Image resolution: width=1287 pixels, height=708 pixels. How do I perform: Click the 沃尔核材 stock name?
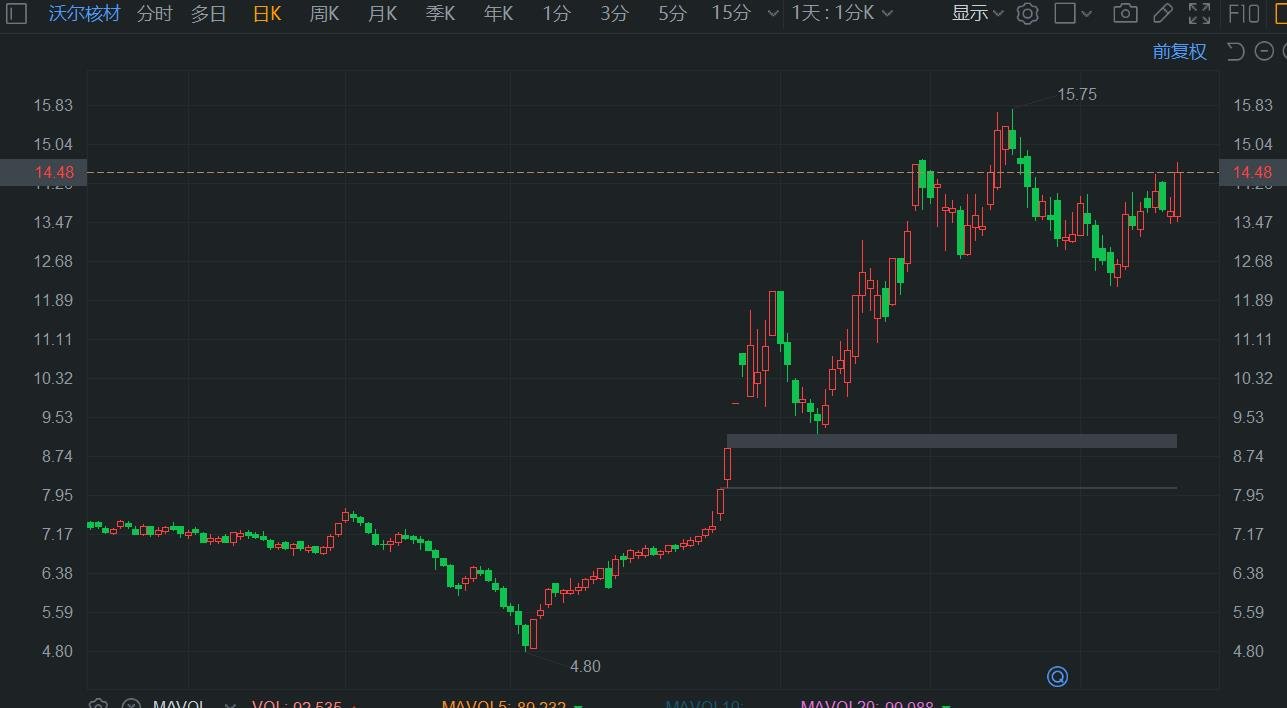click(84, 14)
